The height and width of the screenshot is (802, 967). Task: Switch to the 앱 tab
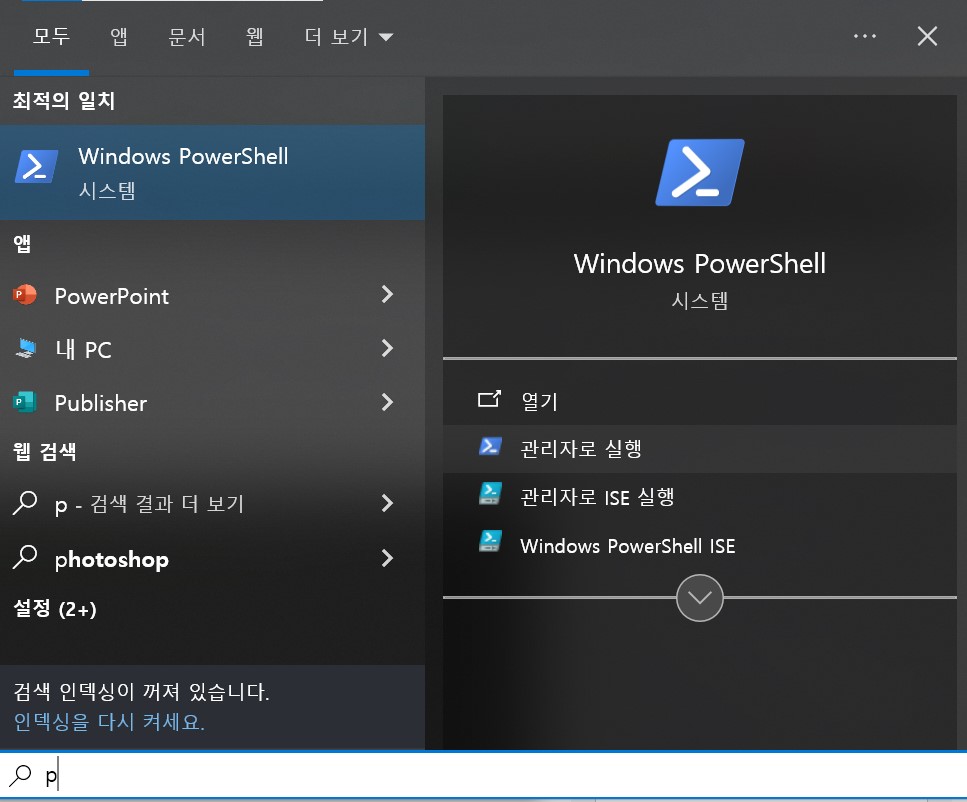point(119,36)
